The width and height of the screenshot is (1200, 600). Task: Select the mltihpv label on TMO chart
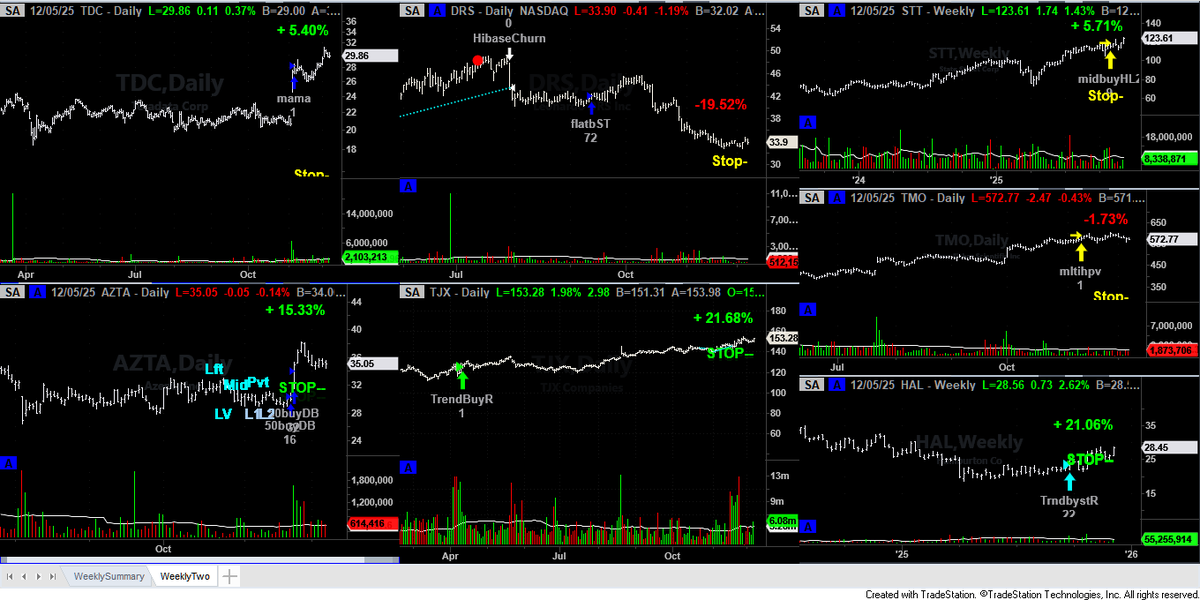click(1079, 271)
